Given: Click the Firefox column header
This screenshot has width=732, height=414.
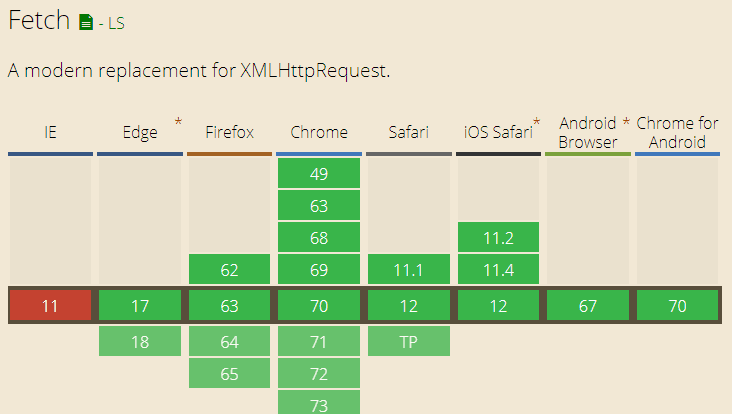Looking at the screenshot, I should (229, 132).
